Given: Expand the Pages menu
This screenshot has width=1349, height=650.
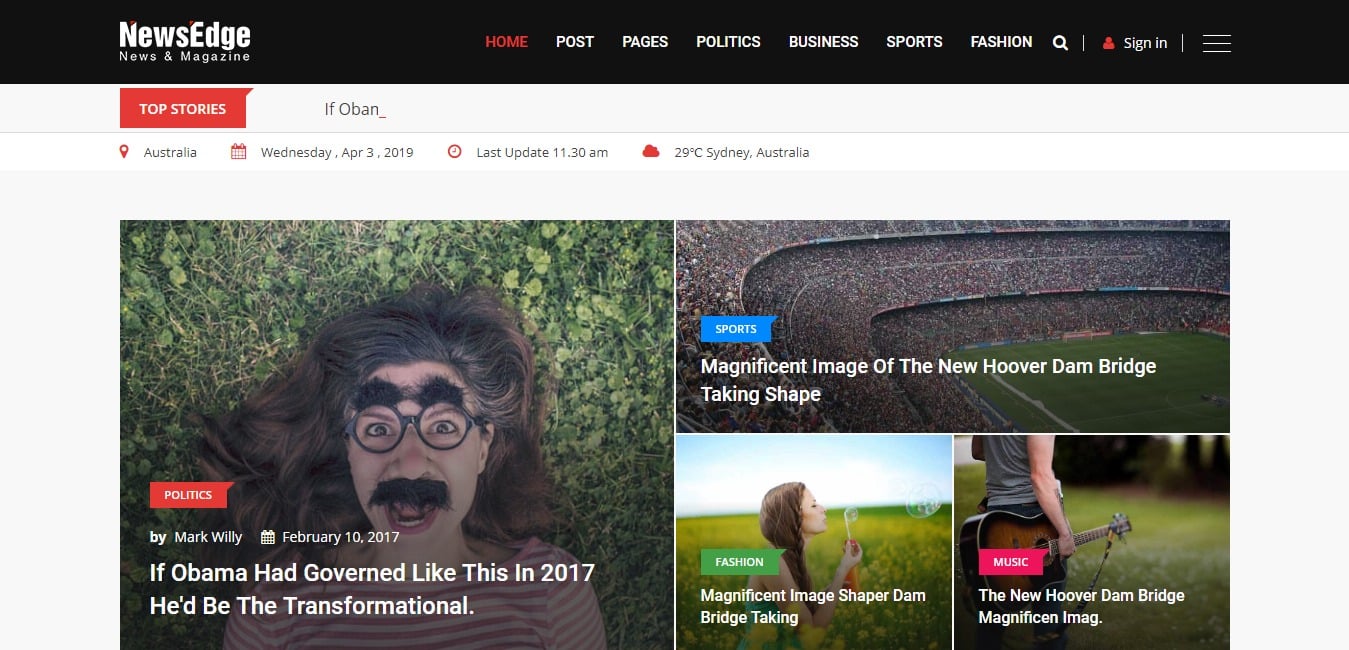Looking at the screenshot, I should pos(645,42).
